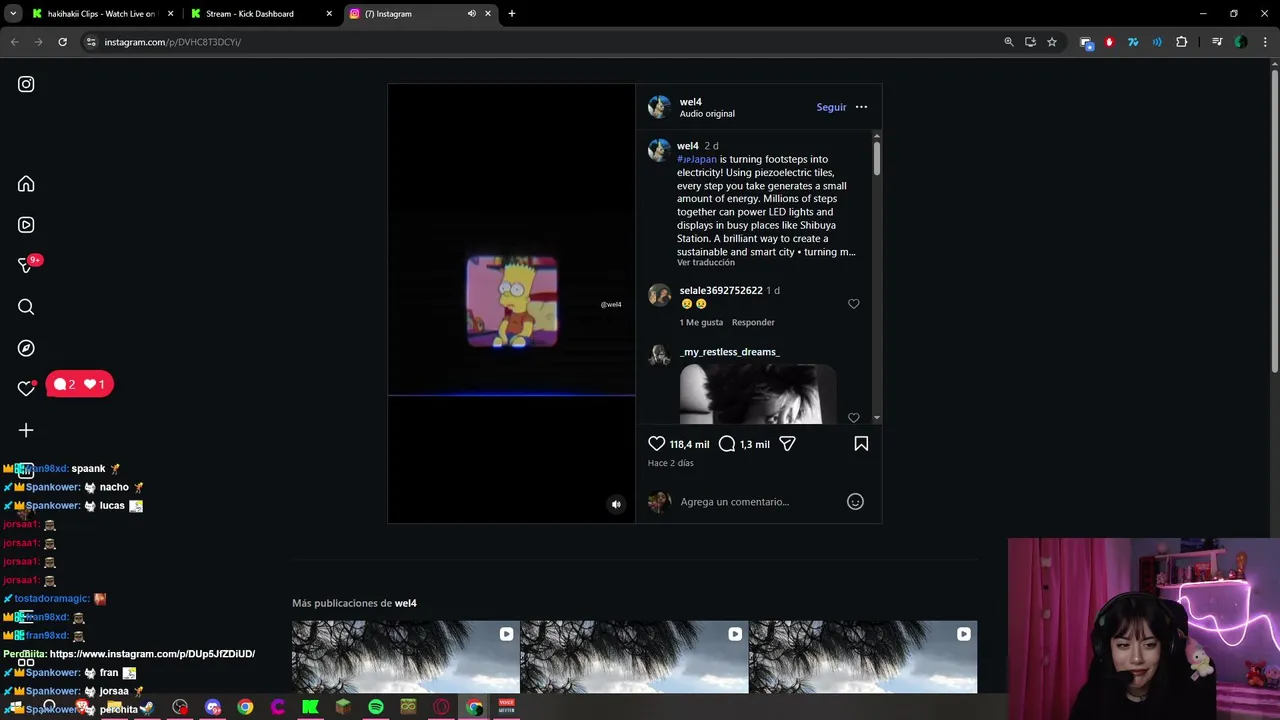Open second thumbnail under Más publicaciones
The height and width of the screenshot is (720, 1280).
[634, 657]
